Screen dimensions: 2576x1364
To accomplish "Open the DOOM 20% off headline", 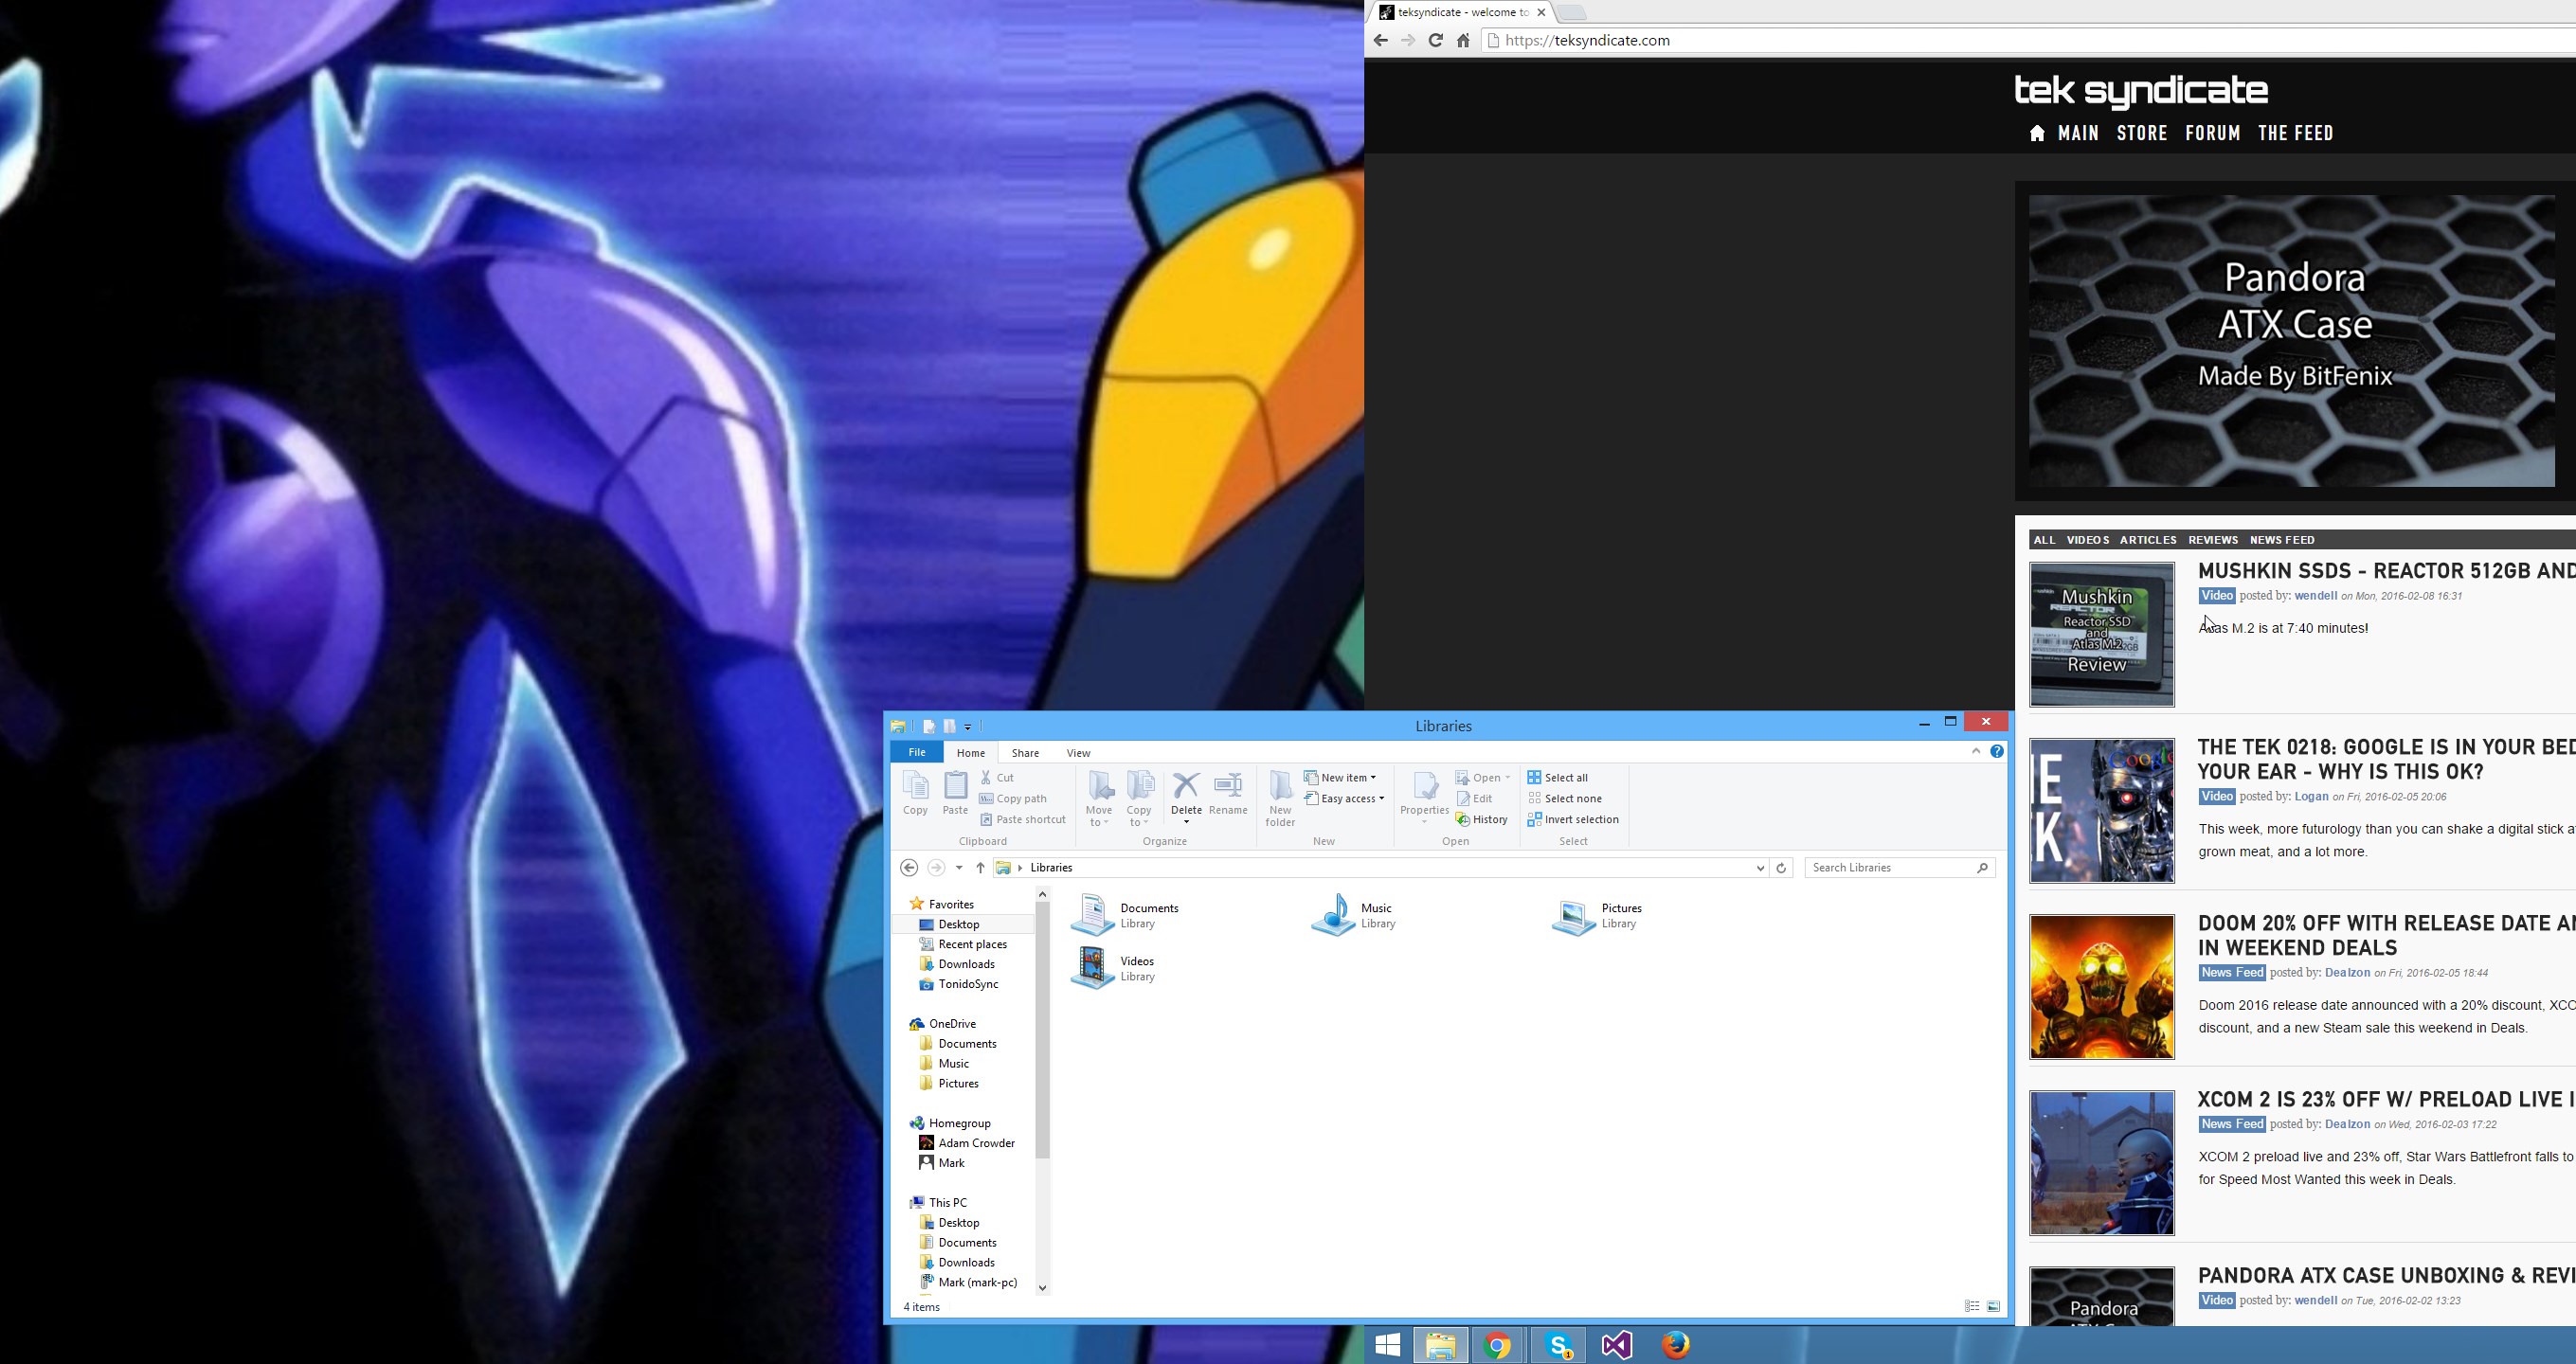I will coord(2386,935).
